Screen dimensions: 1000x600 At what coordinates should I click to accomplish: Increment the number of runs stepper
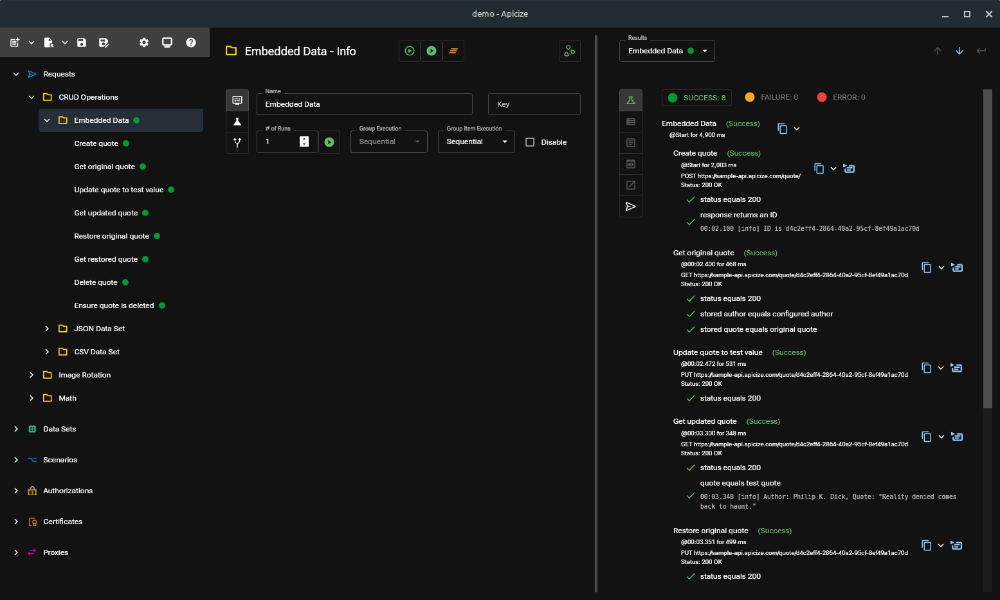click(304, 138)
